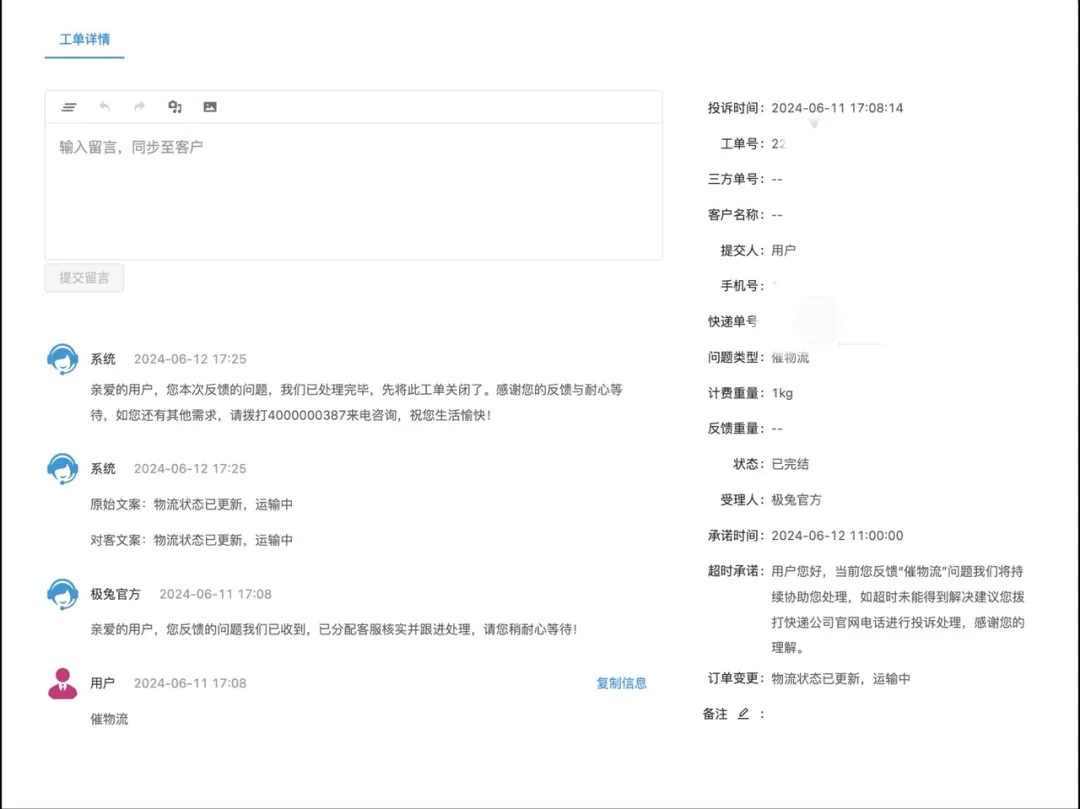Viewport: 1080px width, 809px height.
Task: Click the 复制信息 link
Action: click(x=621, y=683)
